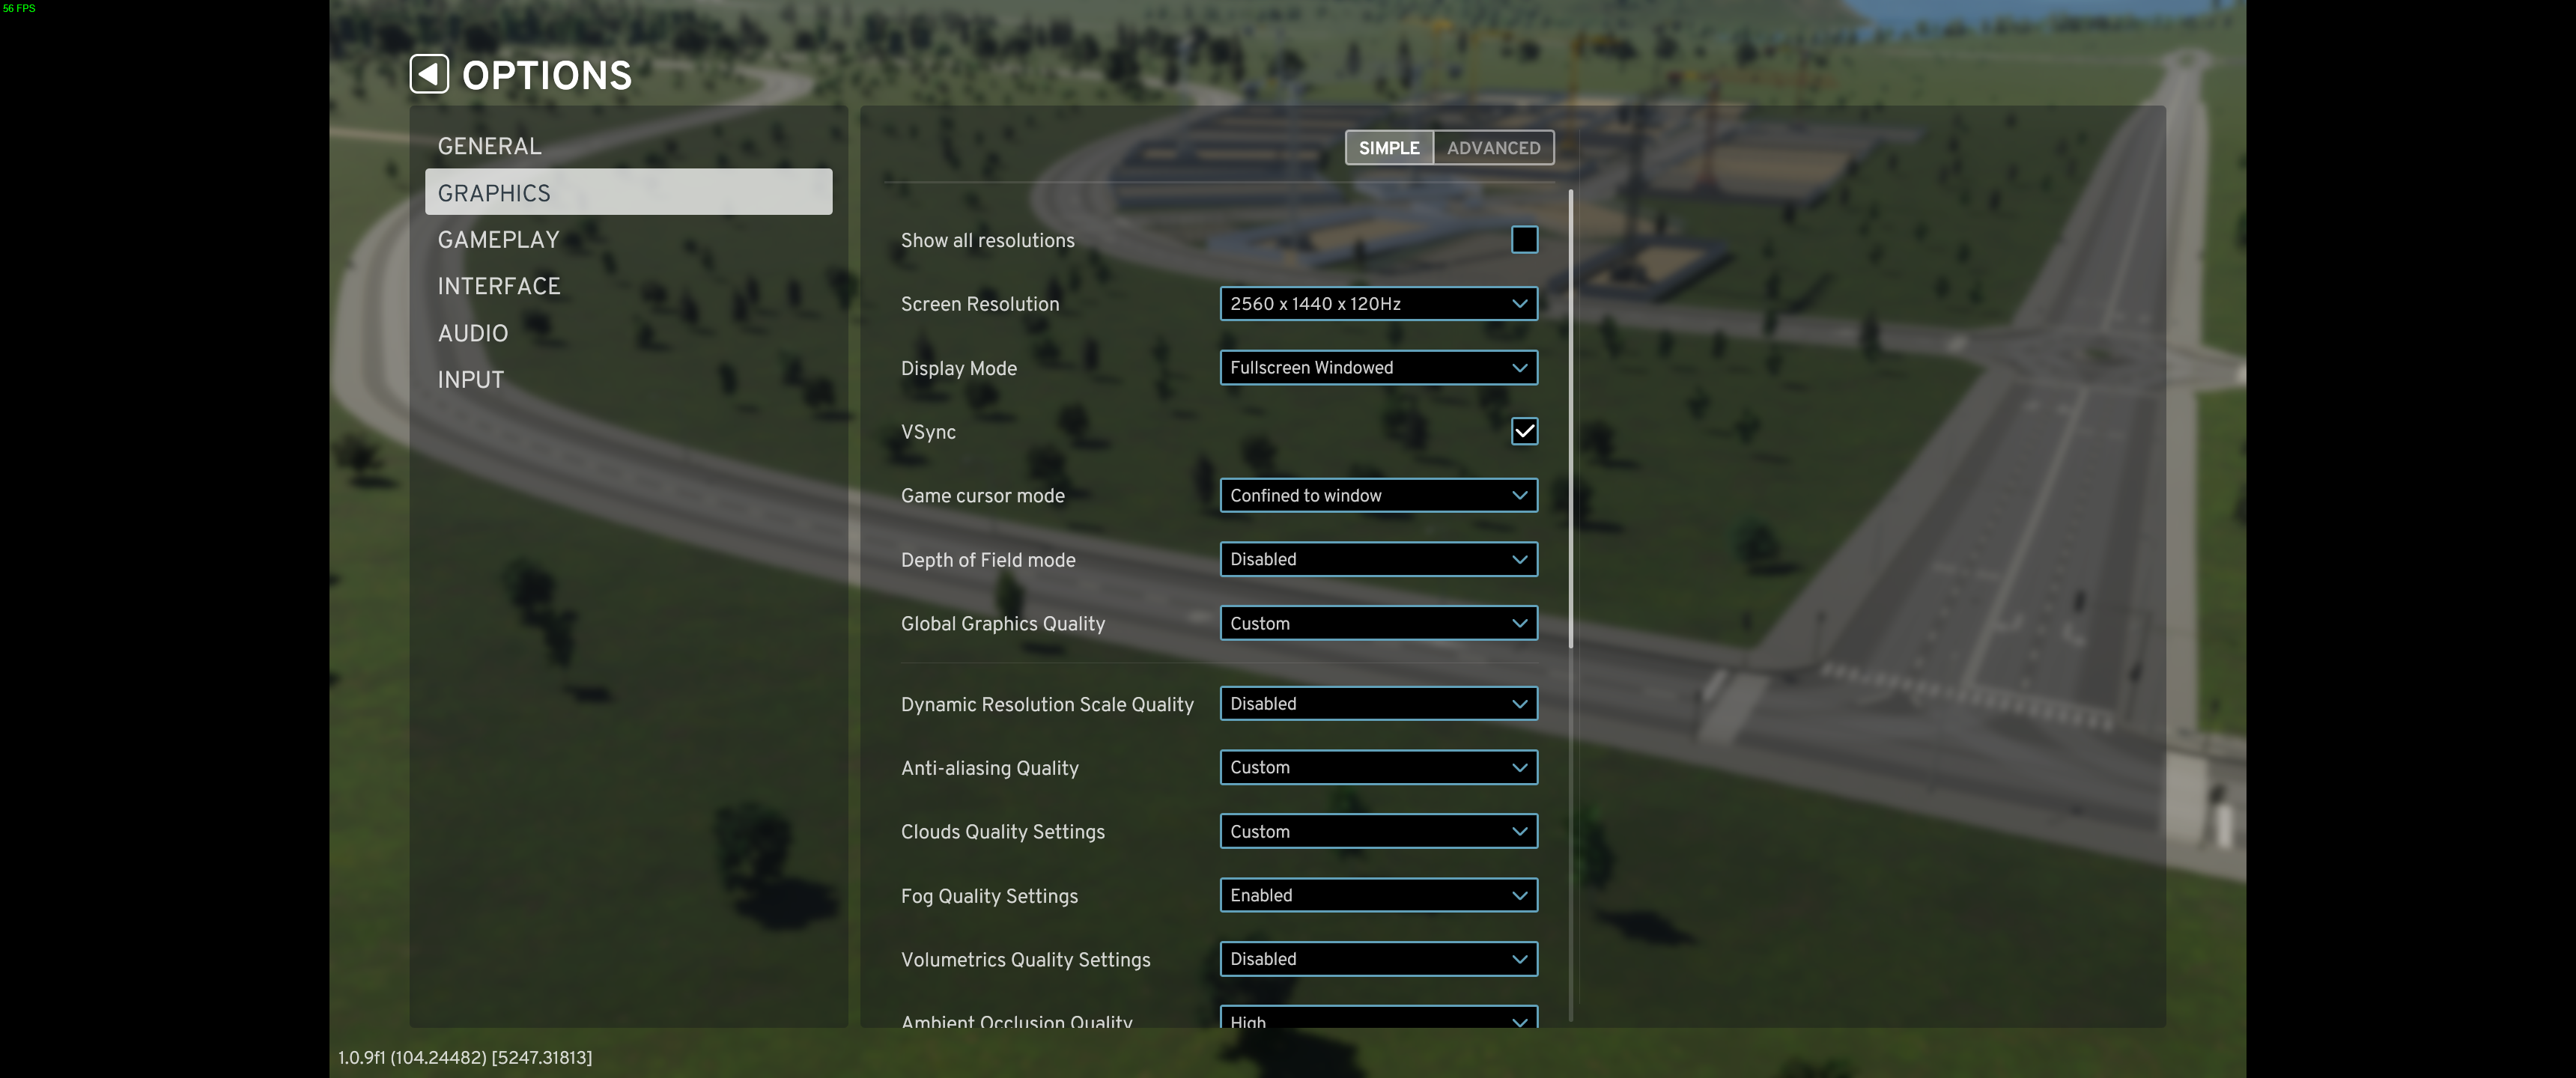The image size is (2576, 1078).
Task: Enable the Show all resolutions checkbox
Action: point(1524,240)
